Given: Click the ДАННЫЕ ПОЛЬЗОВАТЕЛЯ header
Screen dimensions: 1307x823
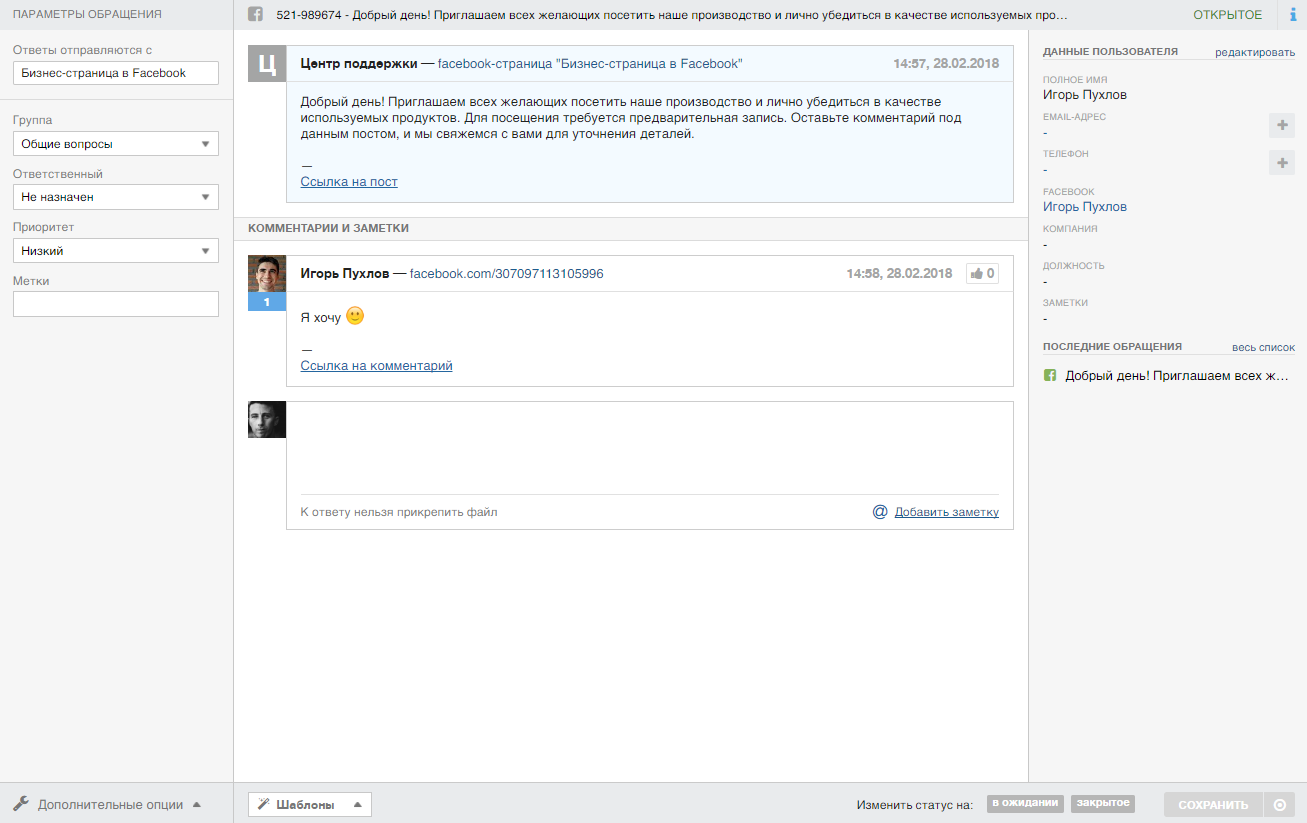Looking at the screenshot, I should coord(1110,52).
